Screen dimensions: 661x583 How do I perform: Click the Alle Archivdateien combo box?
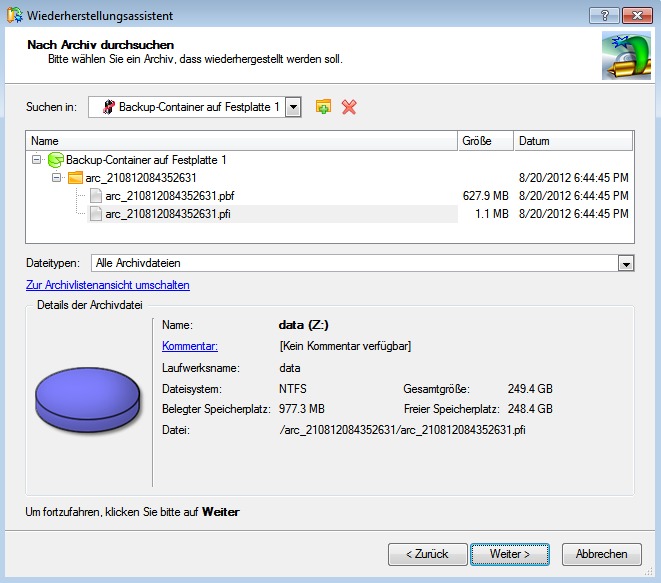coord(363,263)
